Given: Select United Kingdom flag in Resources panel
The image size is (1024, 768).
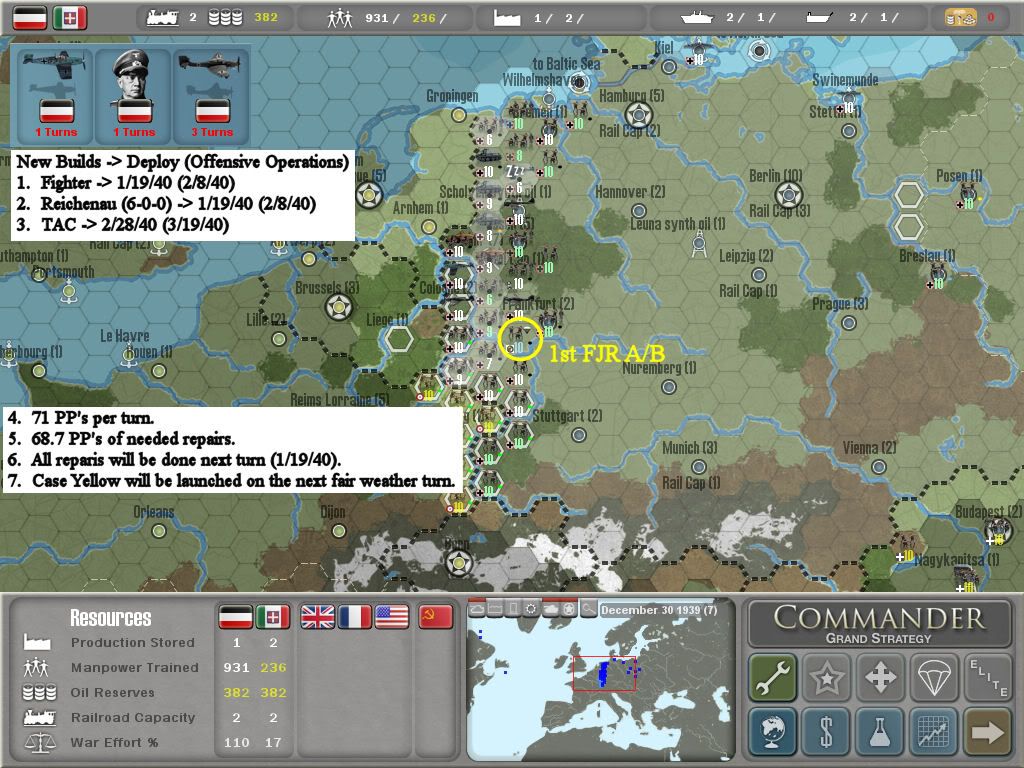Looking at the screenshot, I should (x=317, y=616).
